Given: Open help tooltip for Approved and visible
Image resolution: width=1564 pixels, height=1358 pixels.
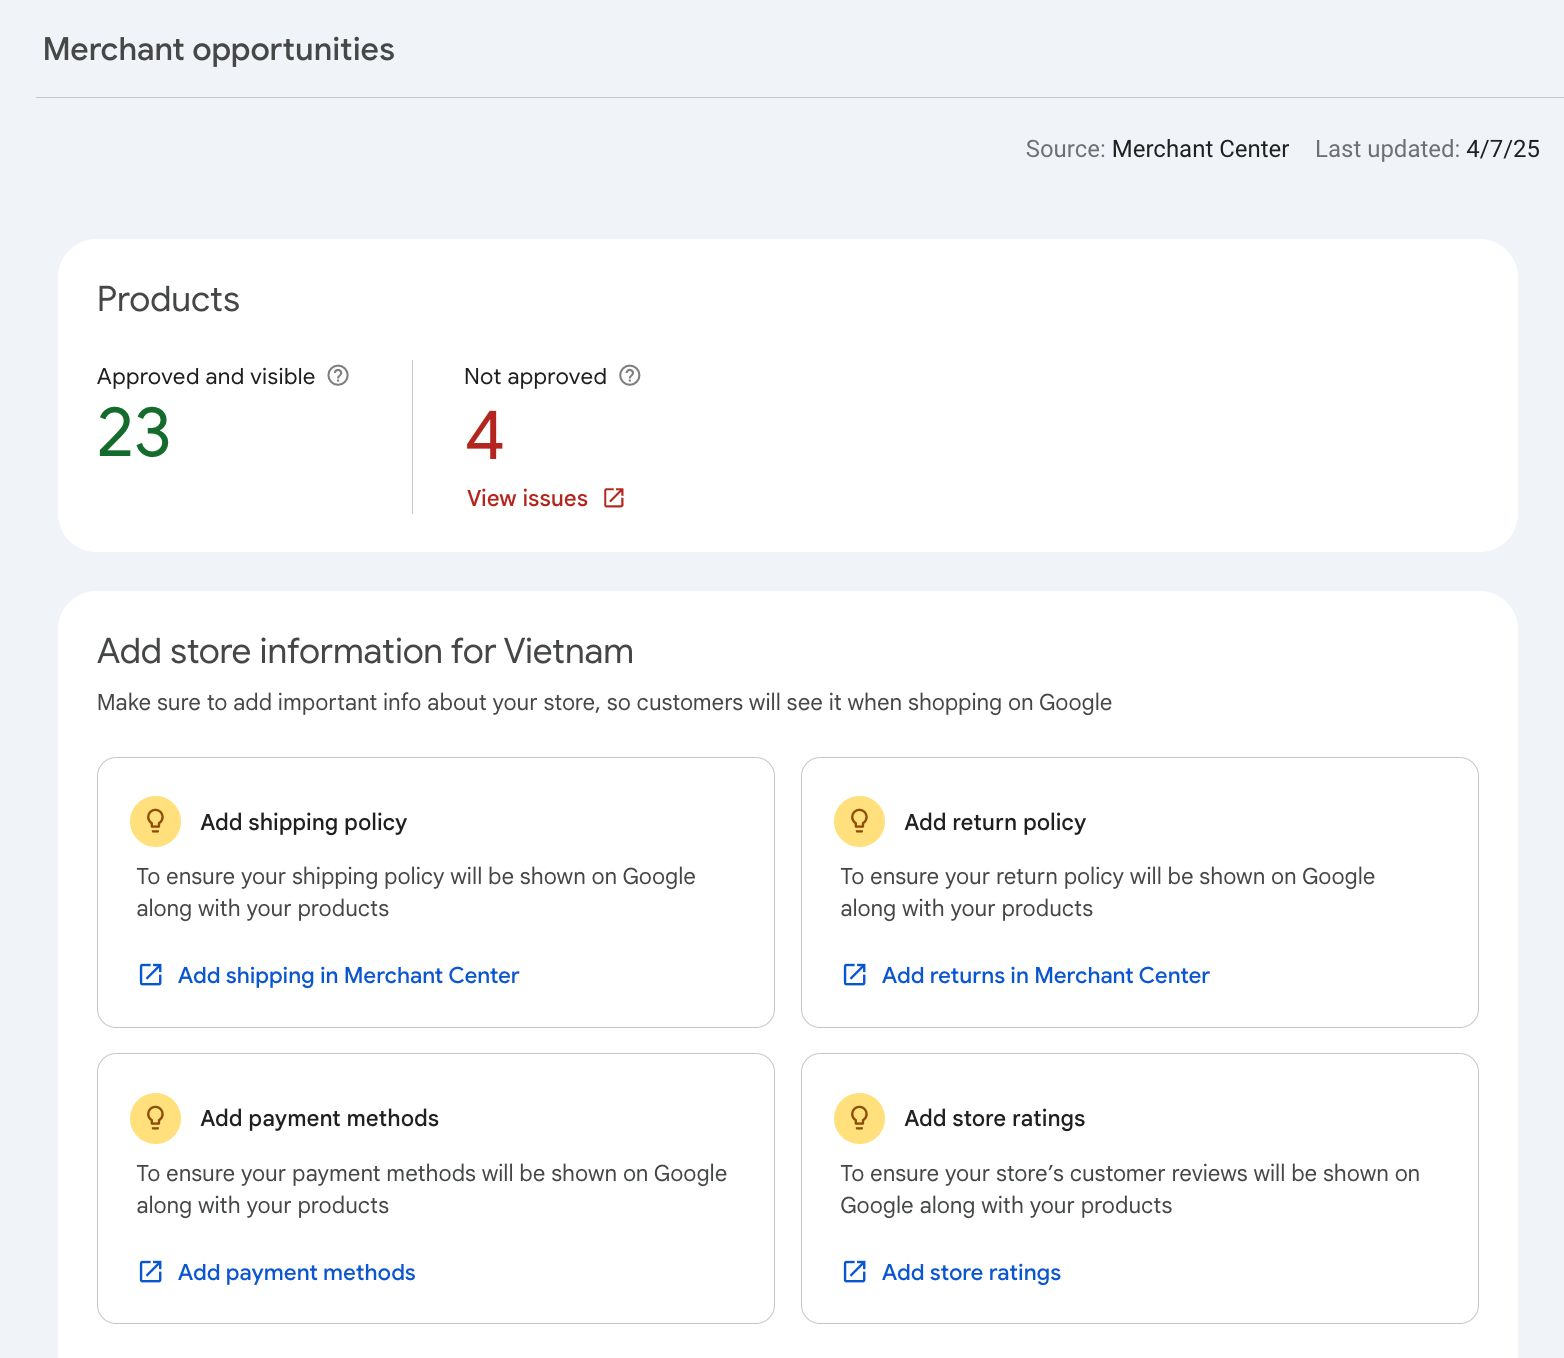Looking at the screenshot, I should coord(338,376).
